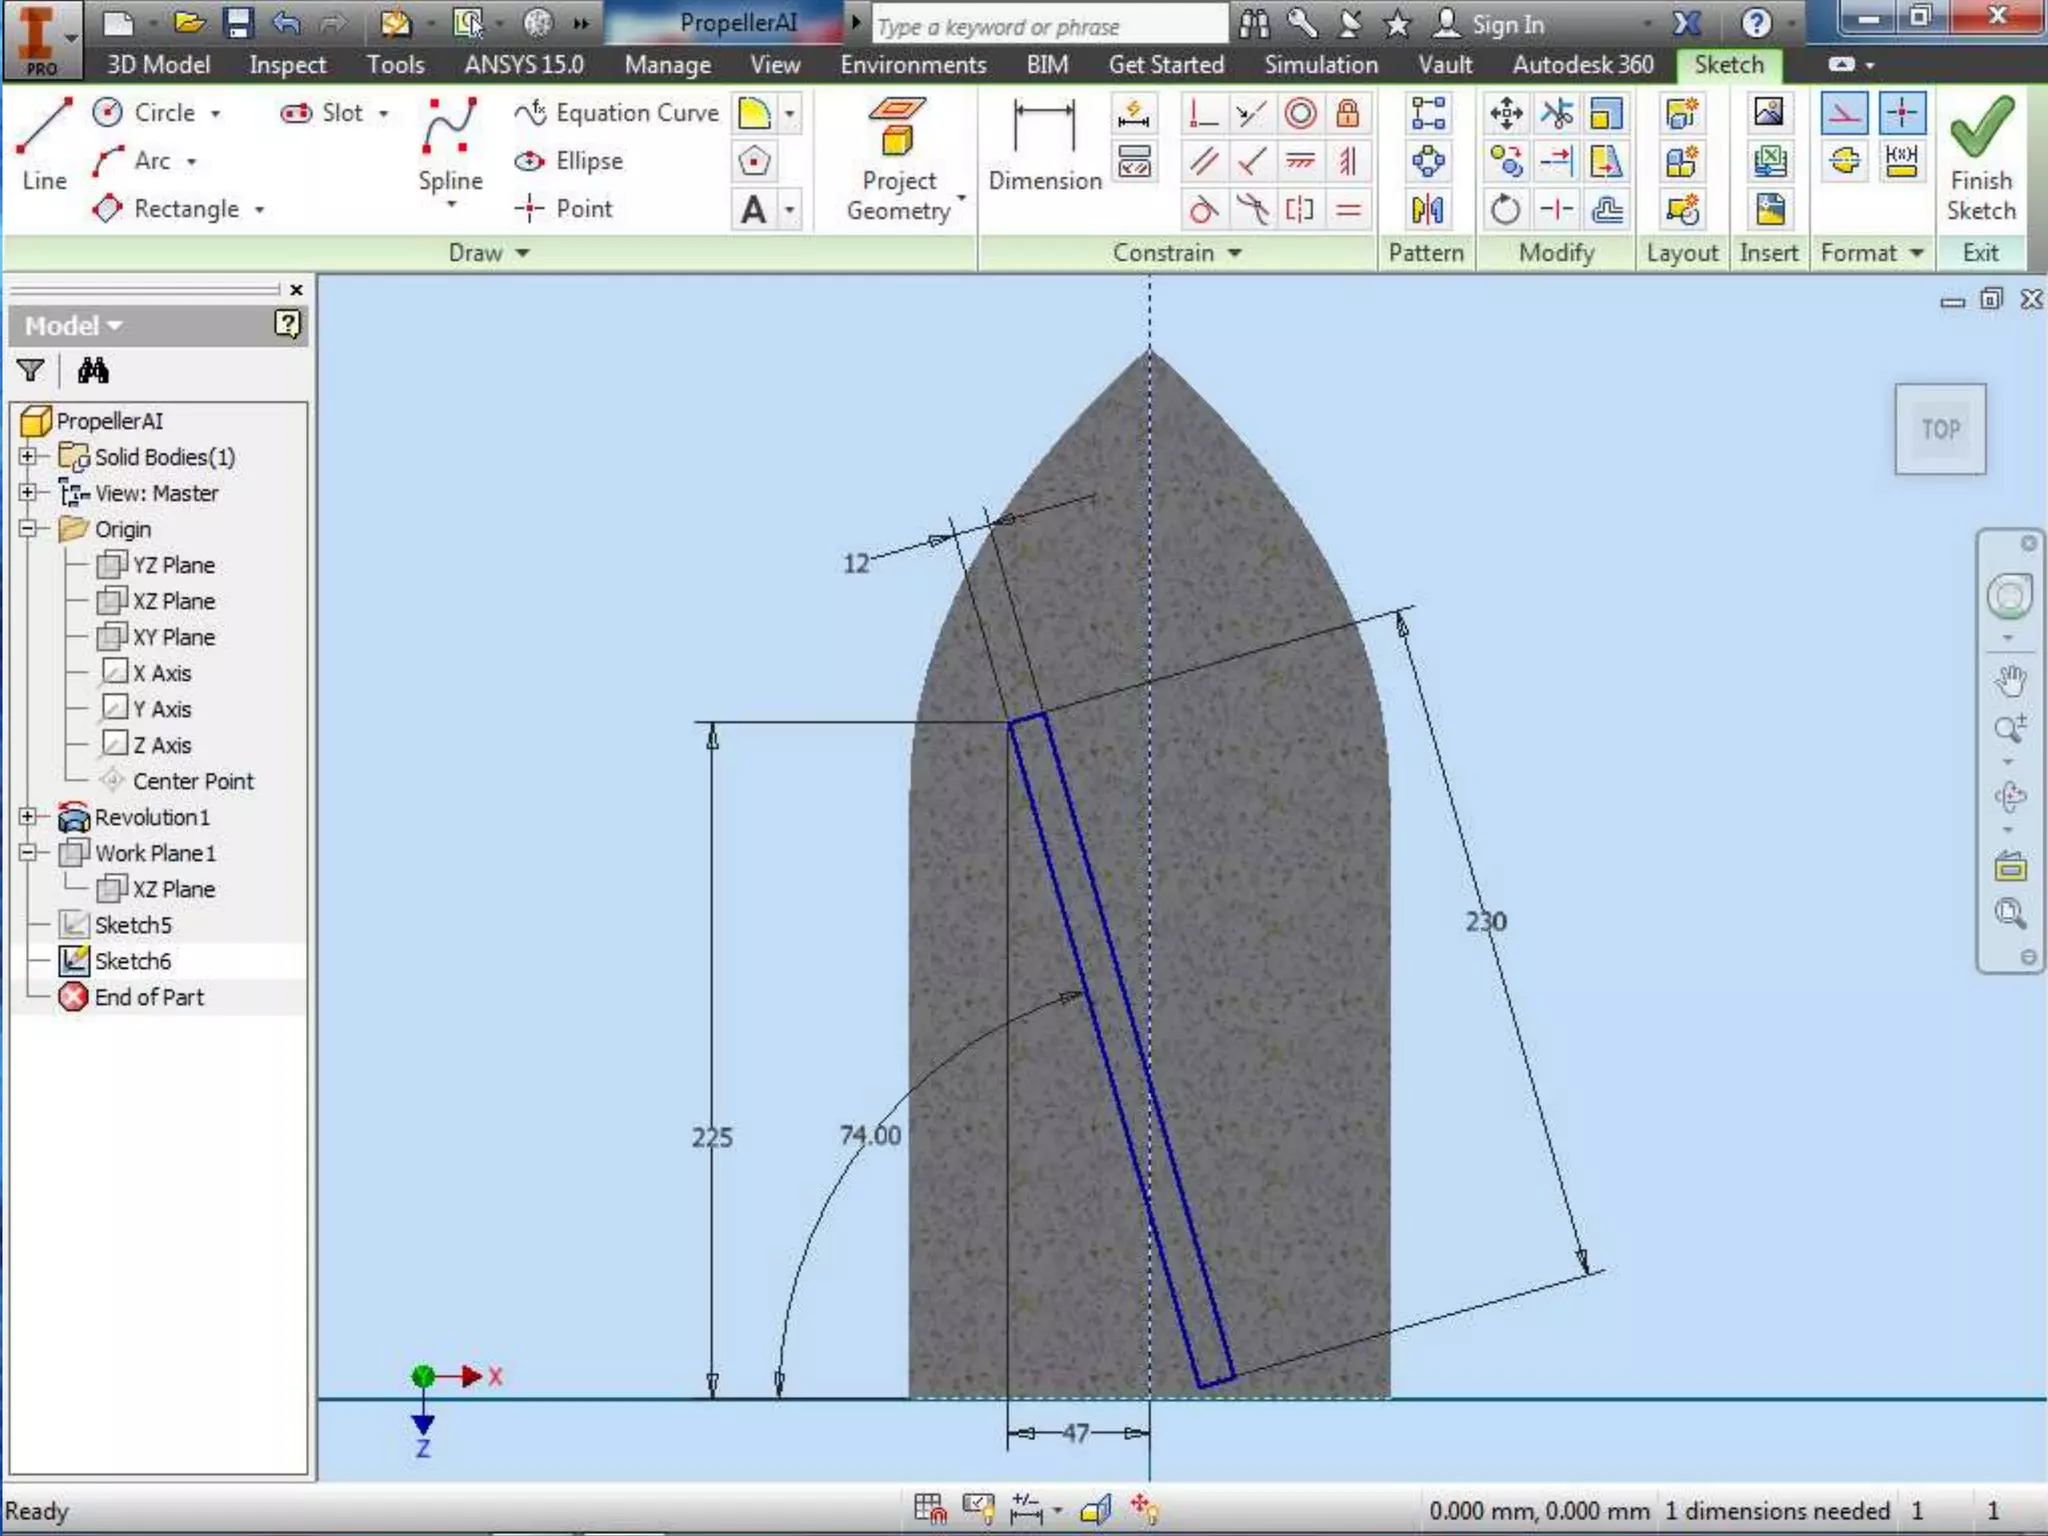
Task: Select Sketch5 in the model tree
Action: (133, 925)
